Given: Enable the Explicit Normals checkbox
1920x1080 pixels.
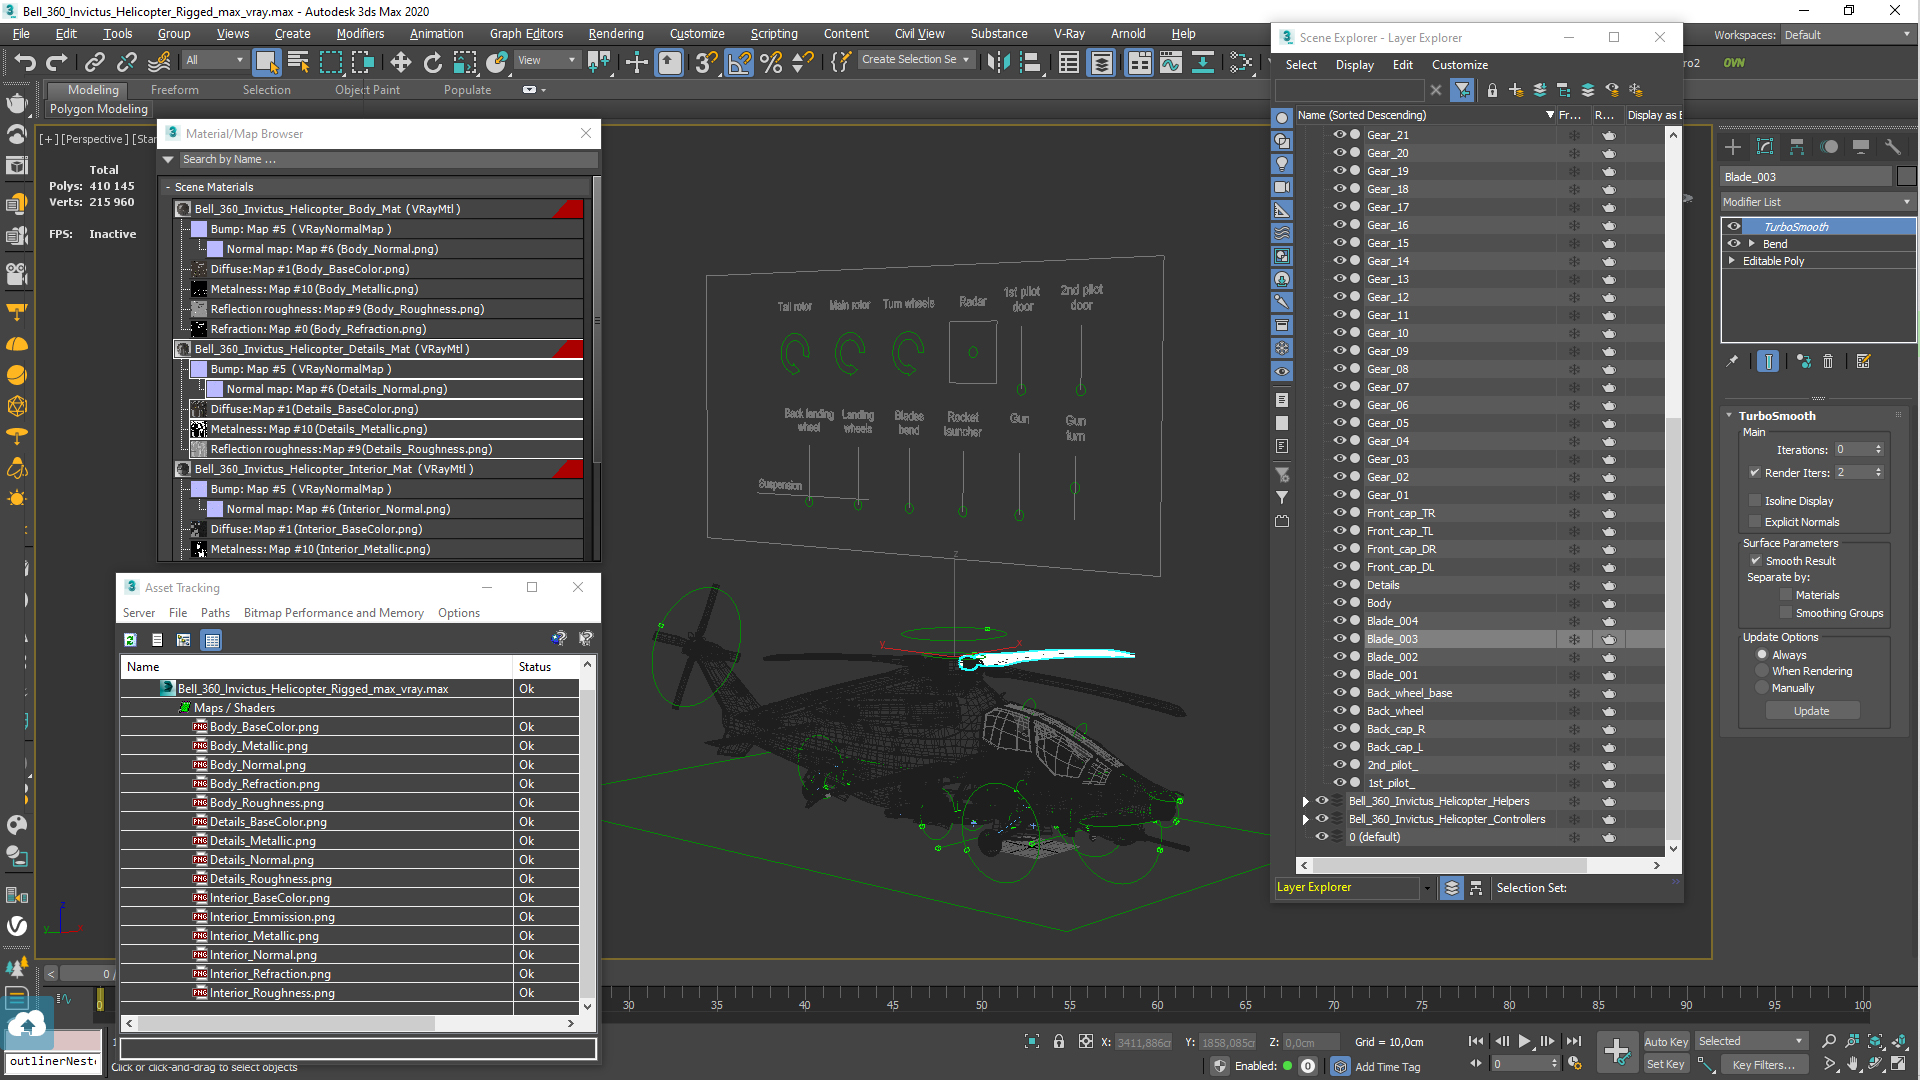Looking at the screenshot, I should (1755, 522).
